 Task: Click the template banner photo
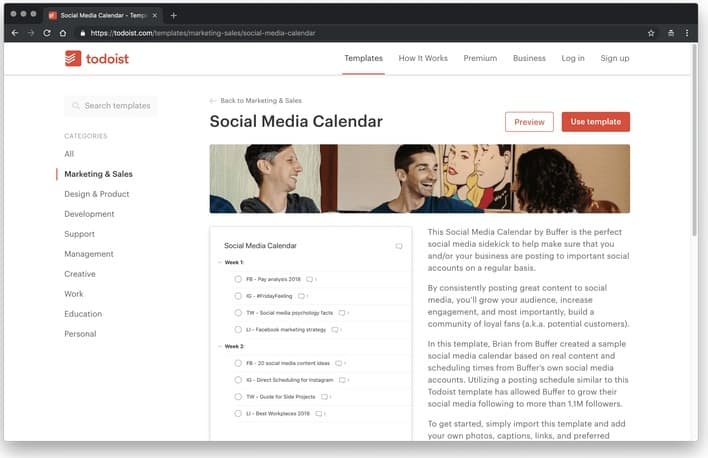[x=419, y=178]
